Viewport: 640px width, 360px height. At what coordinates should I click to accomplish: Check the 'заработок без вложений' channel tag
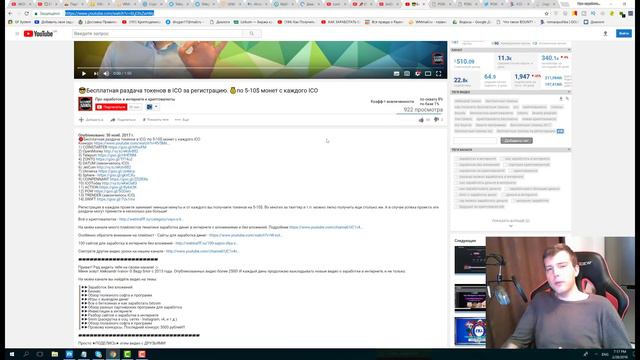pyautogui.click(x=457, y=164)
